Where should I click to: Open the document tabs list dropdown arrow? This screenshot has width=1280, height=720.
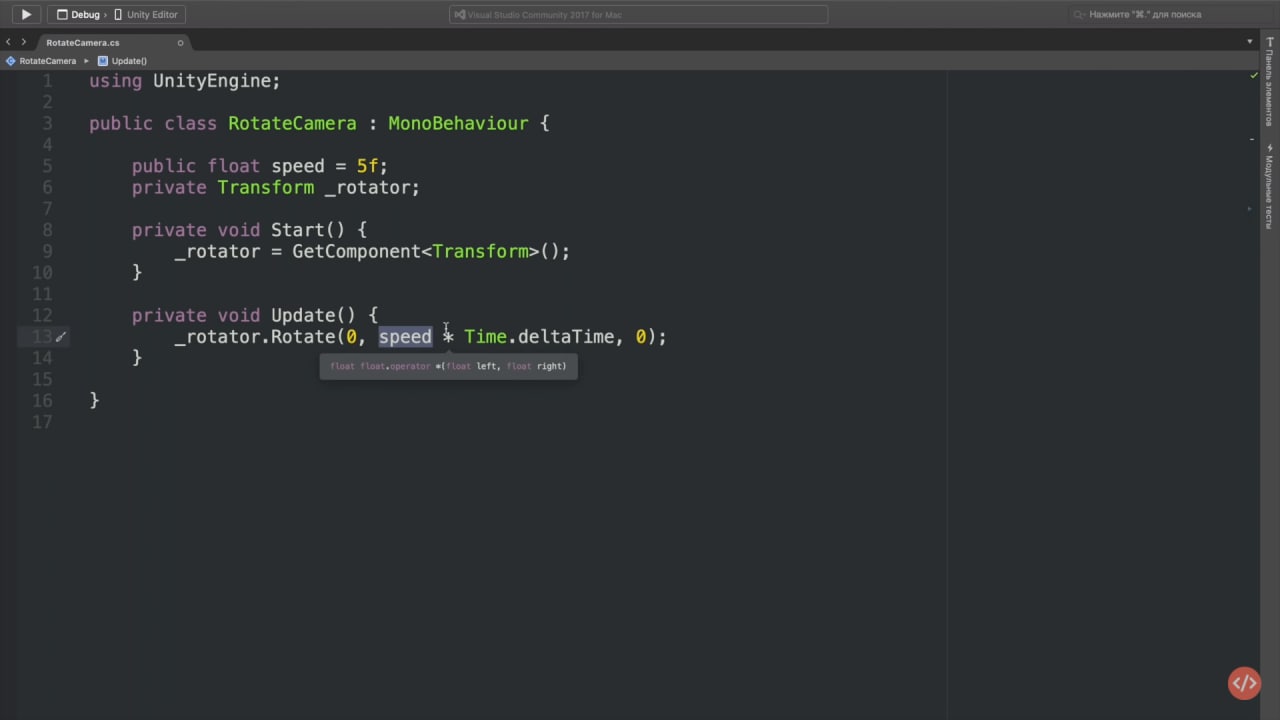pos(1250,42)
